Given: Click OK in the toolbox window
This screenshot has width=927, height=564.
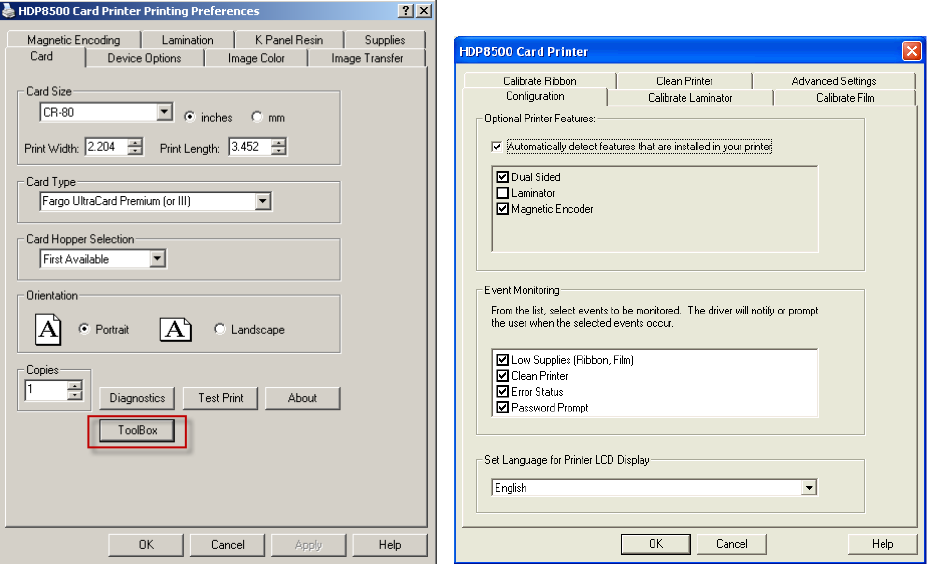Looking at the screenshot, I should (x=656, y=544).
